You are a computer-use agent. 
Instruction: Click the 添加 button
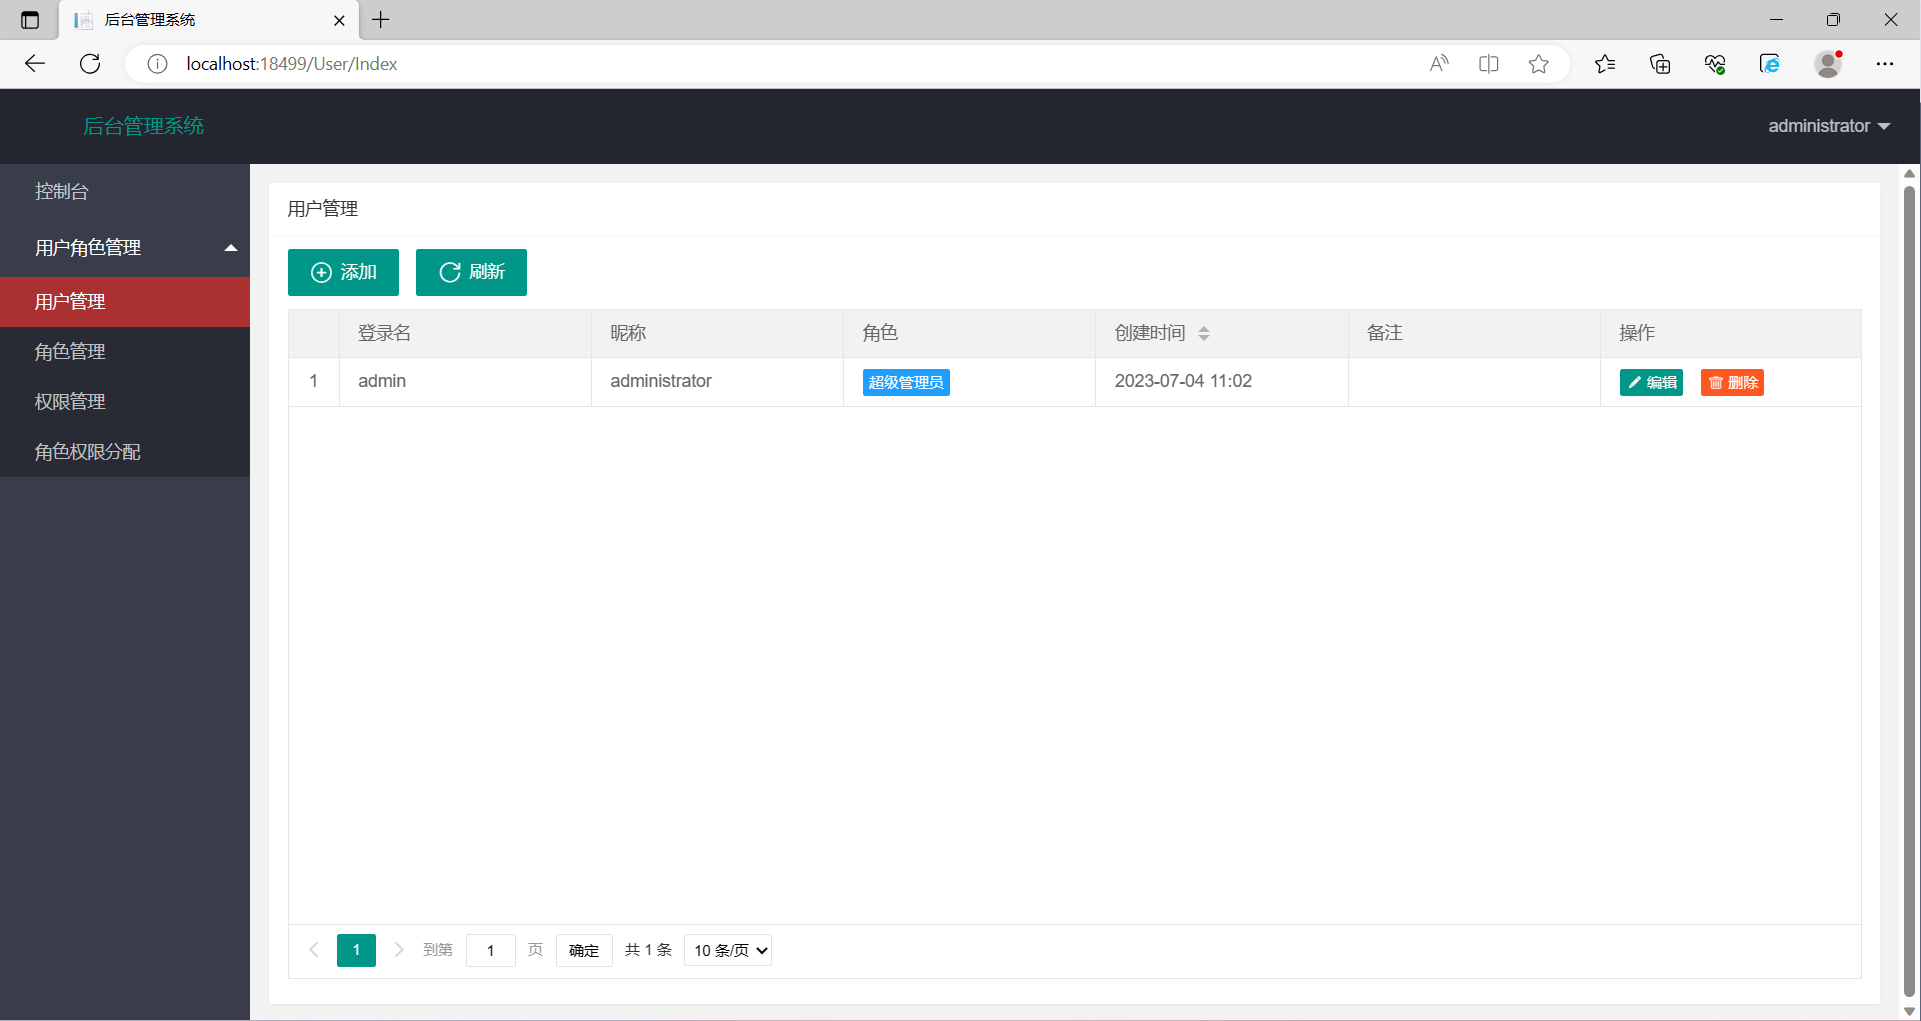(x=343, y=272)
